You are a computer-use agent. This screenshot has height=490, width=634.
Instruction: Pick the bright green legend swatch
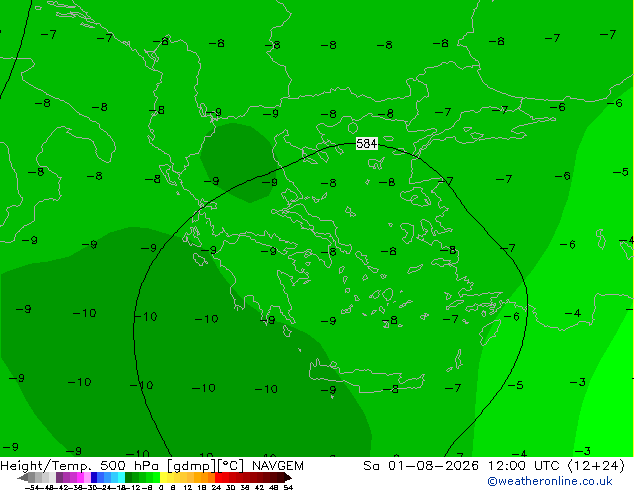[156, 477]
